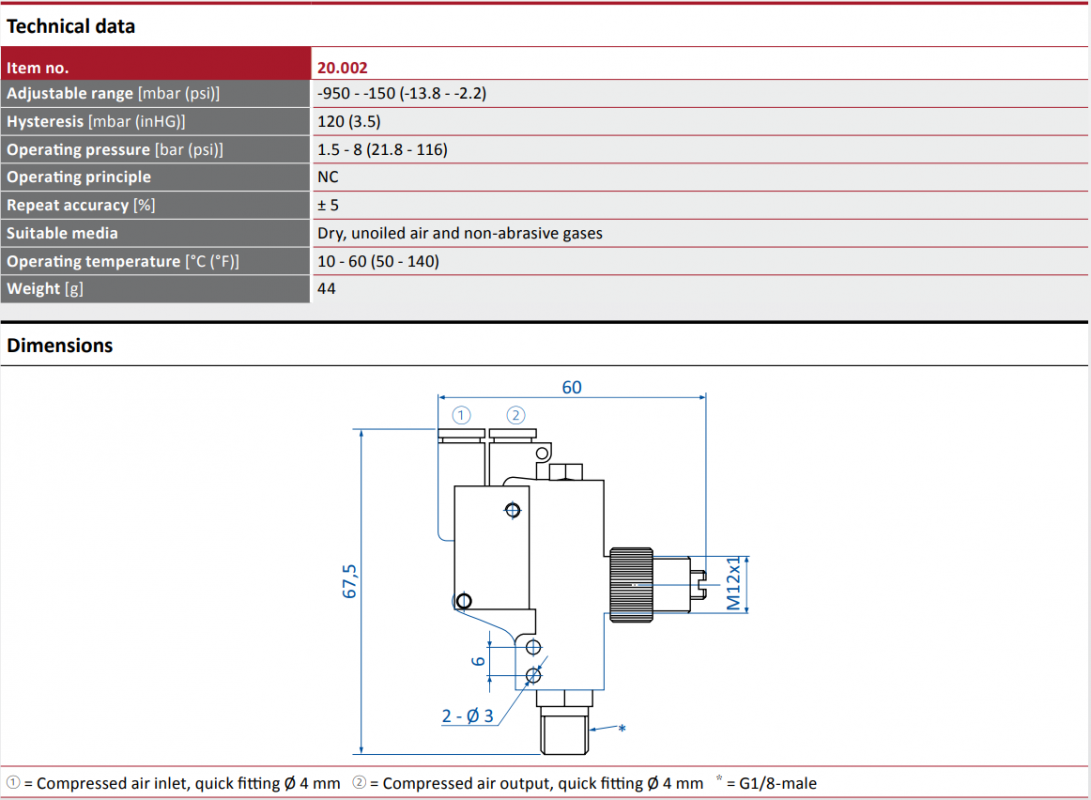Select the "Operating principle" label
Viewport: 1091px width, 800px height.
coord(79,177)
